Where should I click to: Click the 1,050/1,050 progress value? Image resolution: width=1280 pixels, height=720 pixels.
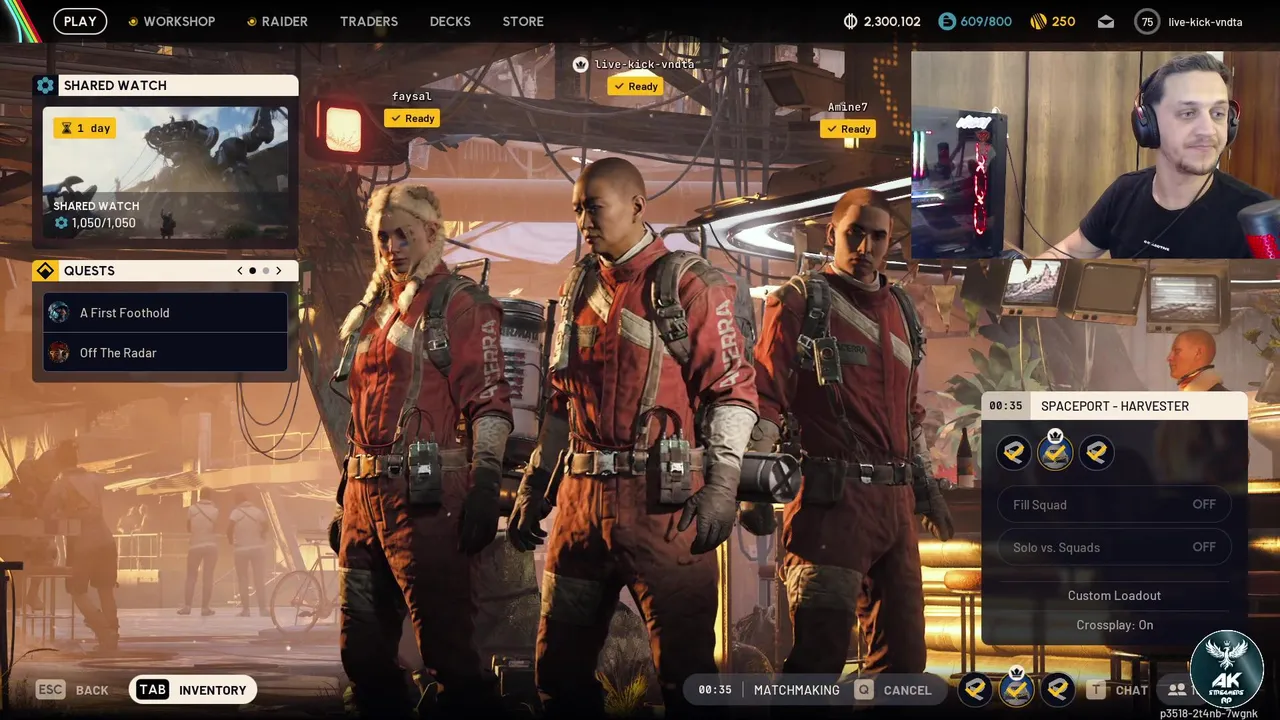103,223
